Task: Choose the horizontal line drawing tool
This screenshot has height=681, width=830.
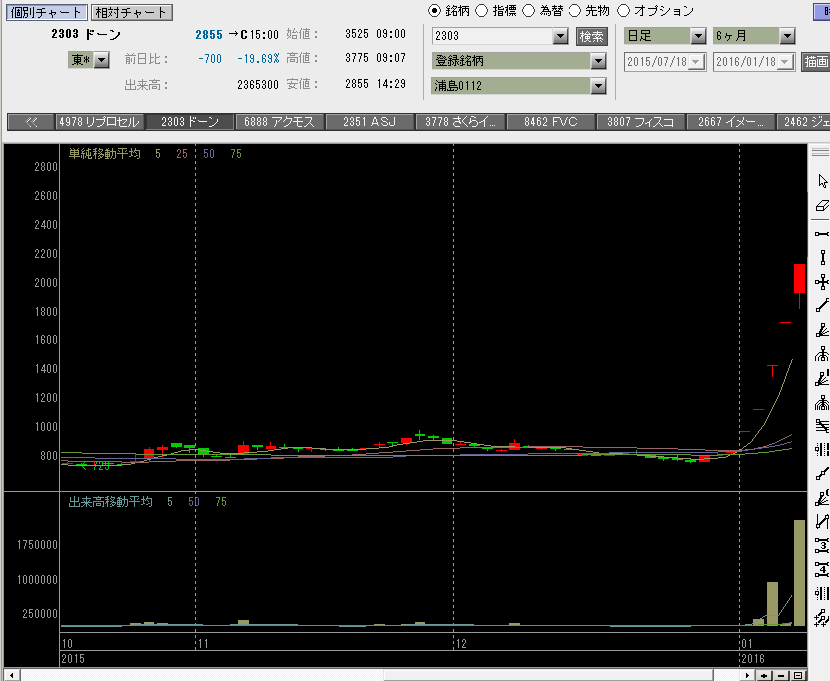Action: 822,234
